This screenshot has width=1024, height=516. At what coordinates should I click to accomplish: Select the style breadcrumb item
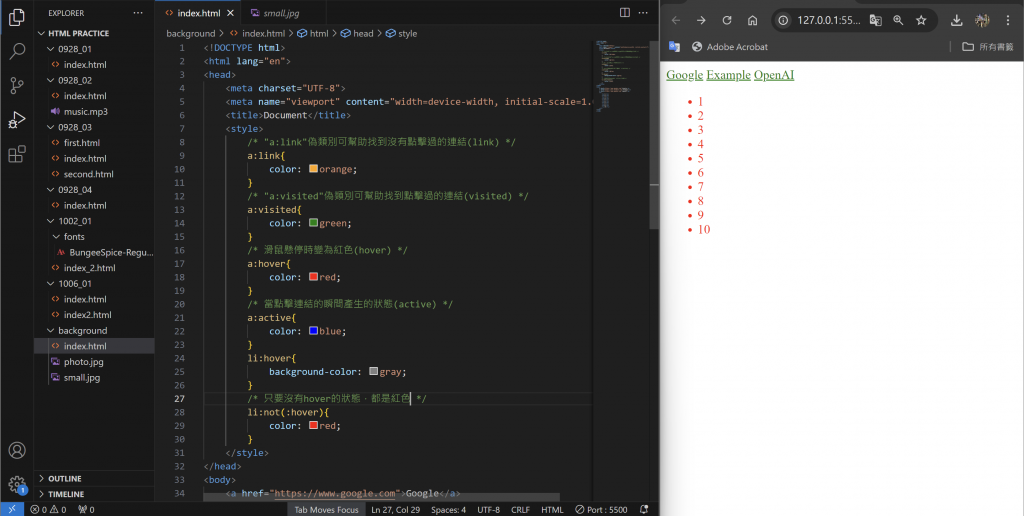pyautogui.click(x=401, y=33)
